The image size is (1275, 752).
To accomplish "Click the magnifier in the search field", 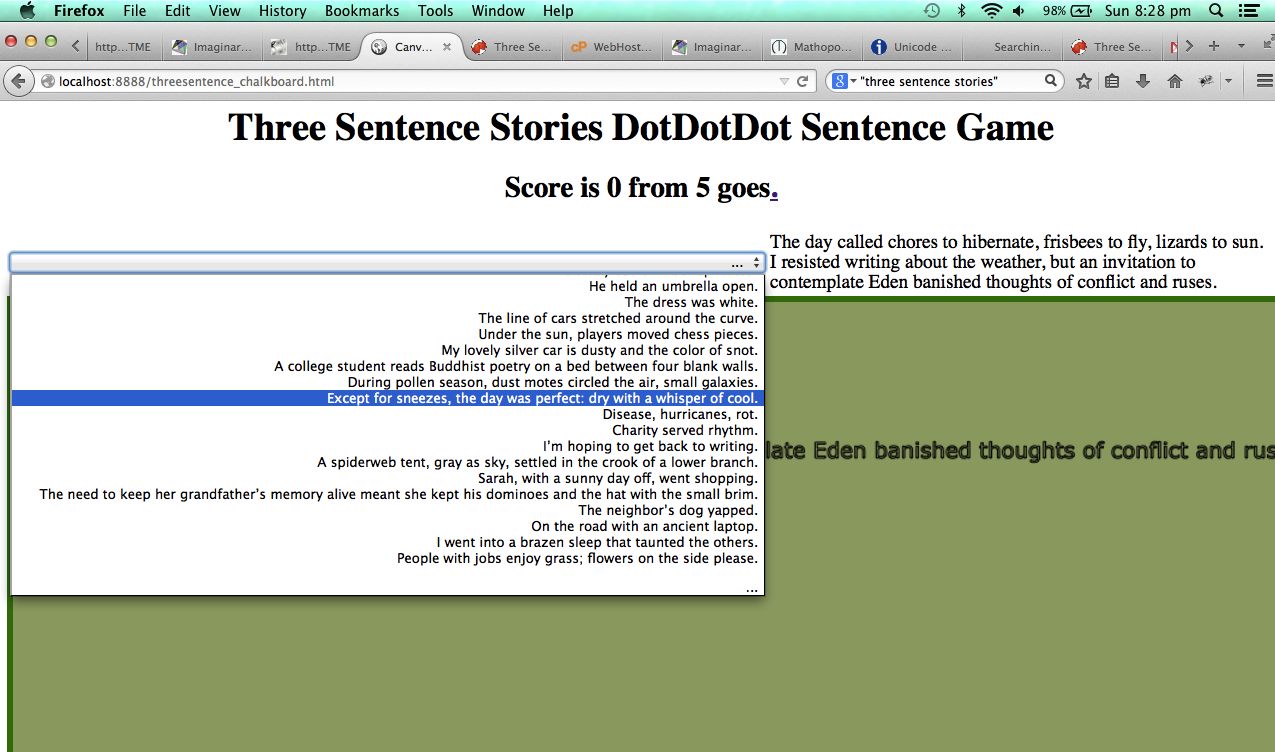I will click(x=1051, y=80).
